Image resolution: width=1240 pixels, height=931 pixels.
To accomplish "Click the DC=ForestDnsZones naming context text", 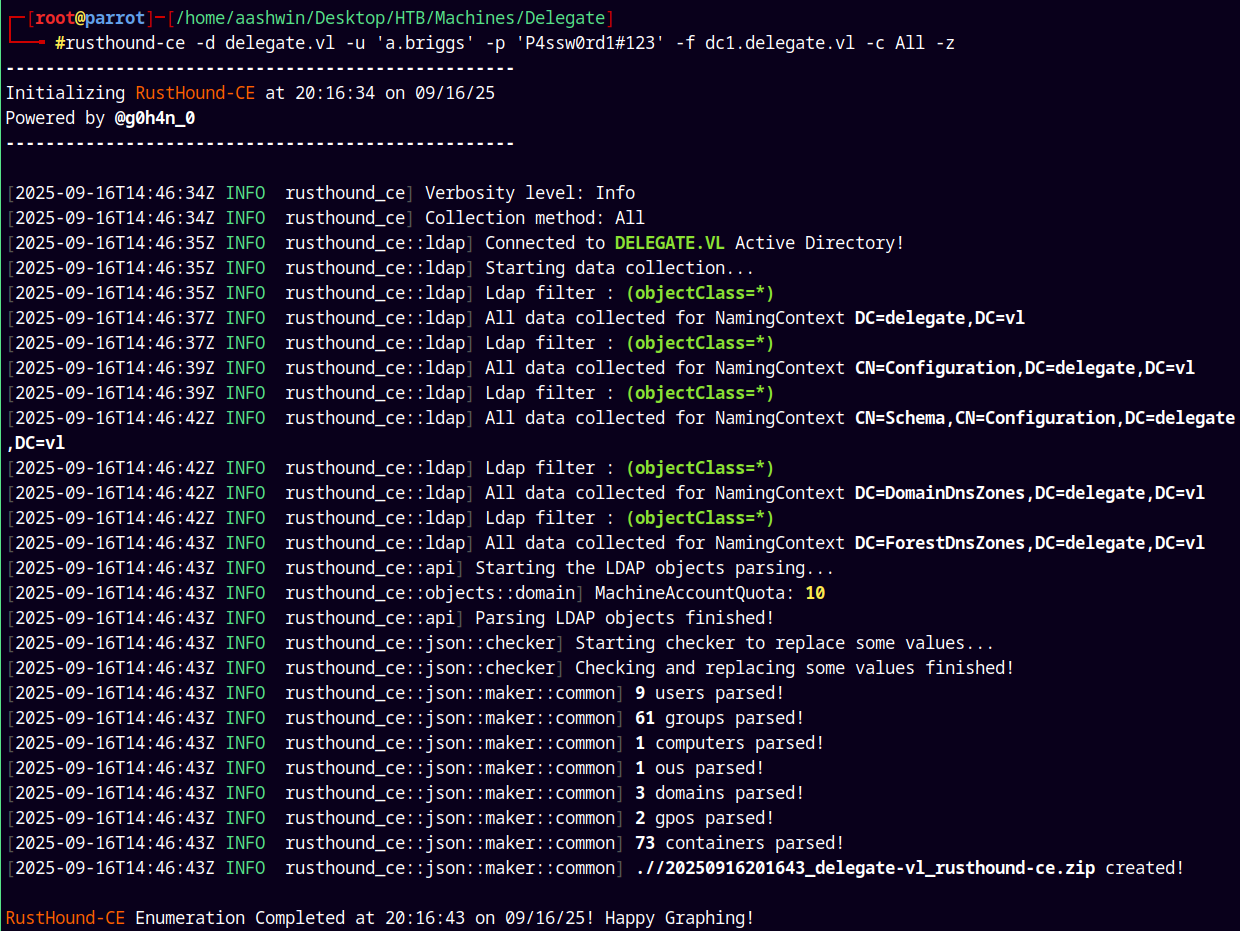I will pyautogui.click(x=1029, y=543).
